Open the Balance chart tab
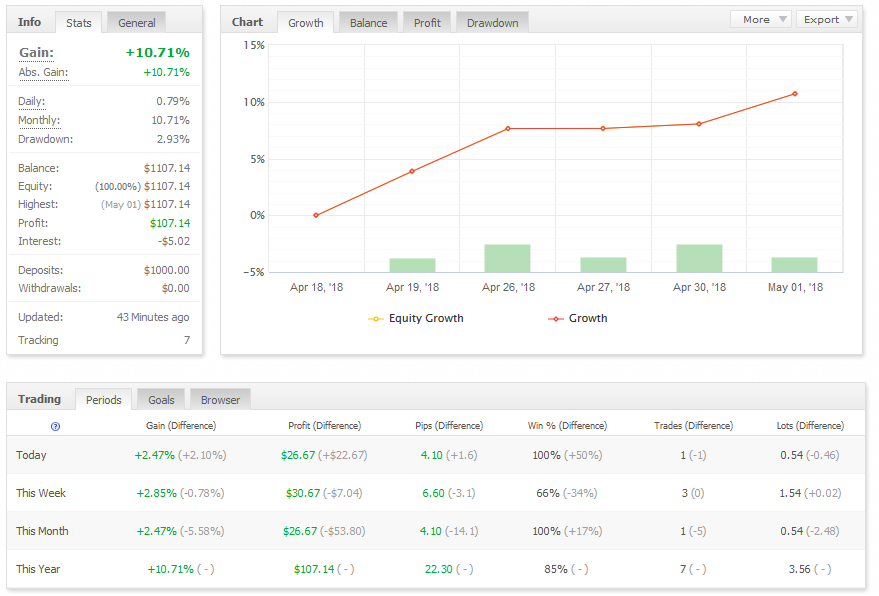This screenshot has height=596, width=879. [x=368, y=22]
